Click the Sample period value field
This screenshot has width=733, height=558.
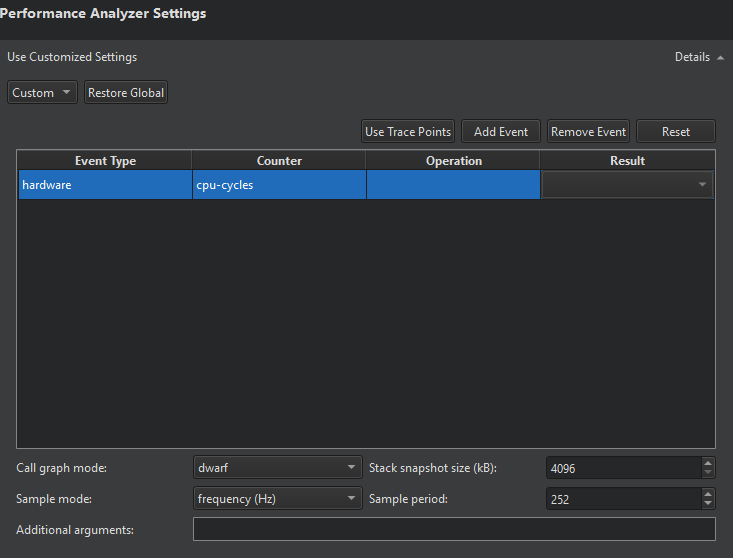click(x=622, y=498)
